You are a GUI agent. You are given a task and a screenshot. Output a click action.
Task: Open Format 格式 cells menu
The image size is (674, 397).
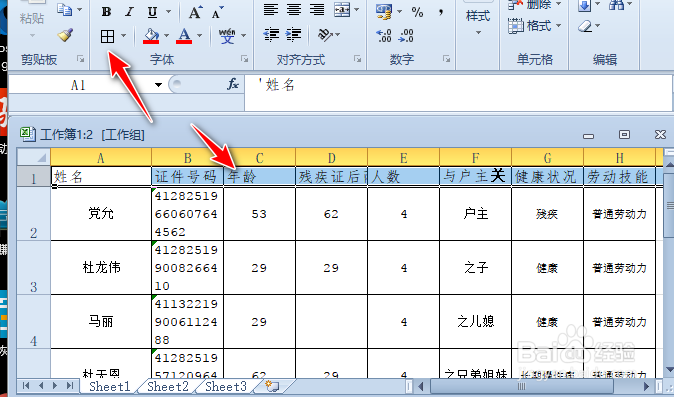535,26
